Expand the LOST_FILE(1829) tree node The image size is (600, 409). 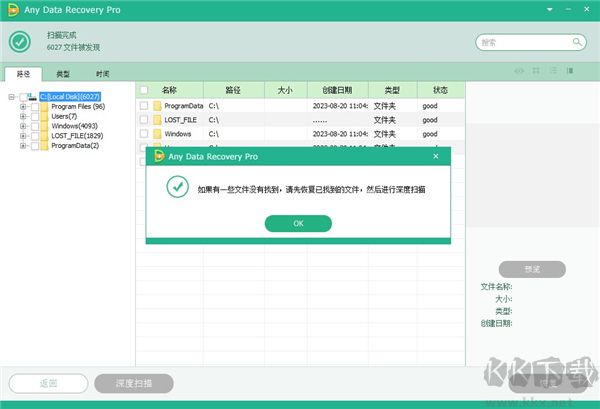click(x=23, y=136)
